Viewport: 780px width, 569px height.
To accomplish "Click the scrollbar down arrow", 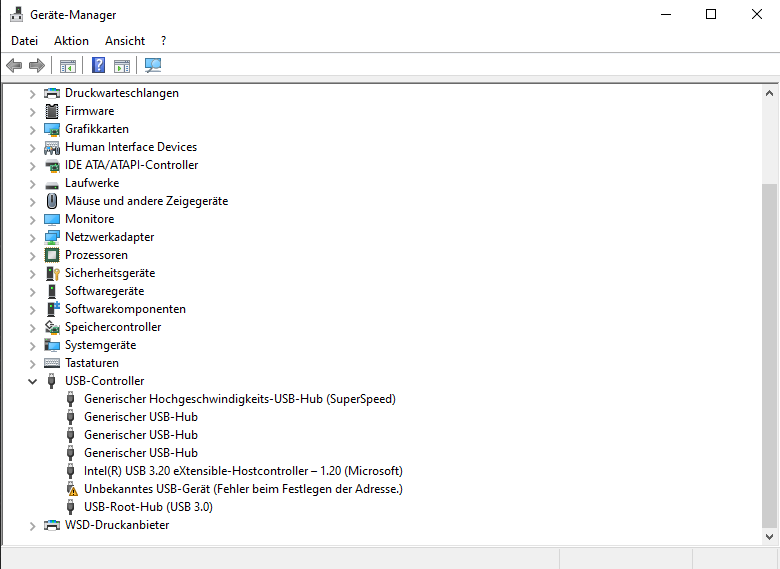I will coord(769,537).
